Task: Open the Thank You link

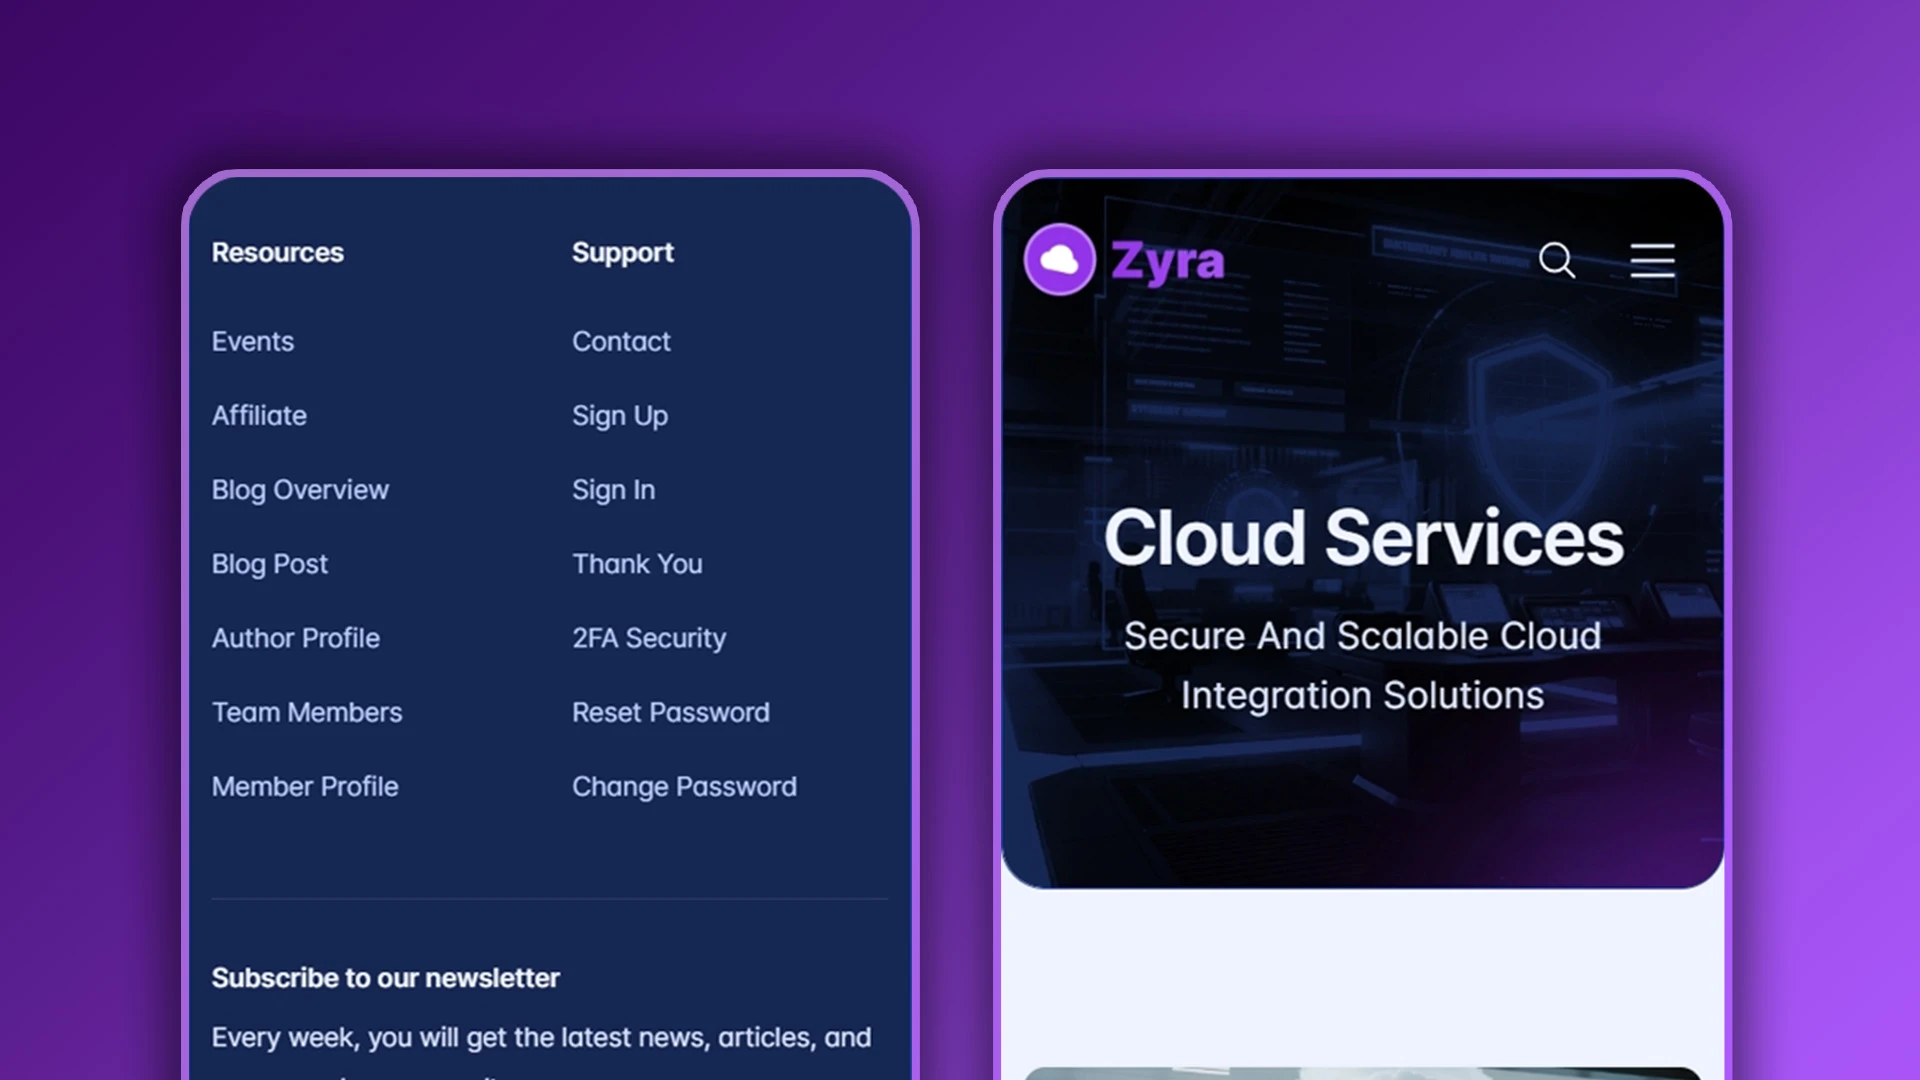Action: (x=637, y=564)
